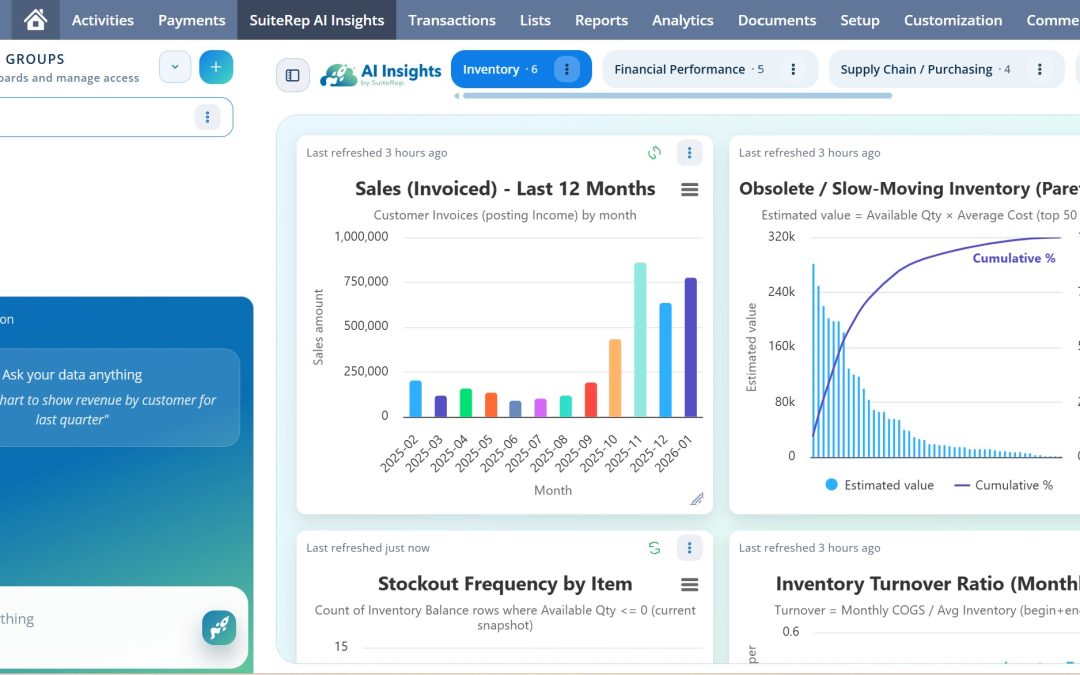The height and width of the screenshot is (675, 1080).
Task: Click the refresh icon on Sales chart card
Action: [655, 152]
